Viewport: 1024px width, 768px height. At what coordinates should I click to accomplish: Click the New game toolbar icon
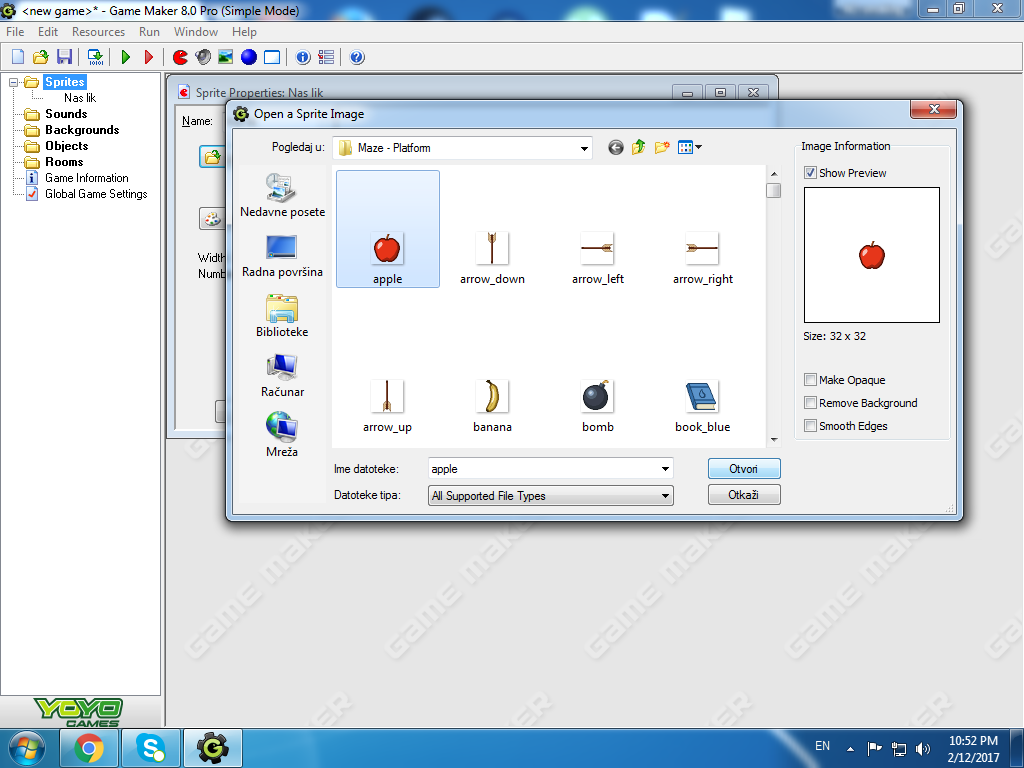(x=18, y=57)
